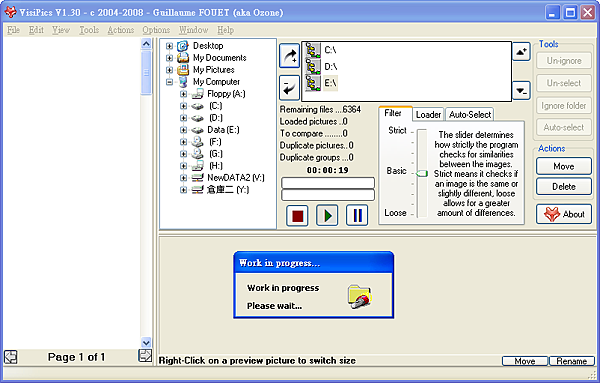The height and width of the screenshot is (383, 600).
Task: Pause the scan with blue pause button
Action: 357,215
